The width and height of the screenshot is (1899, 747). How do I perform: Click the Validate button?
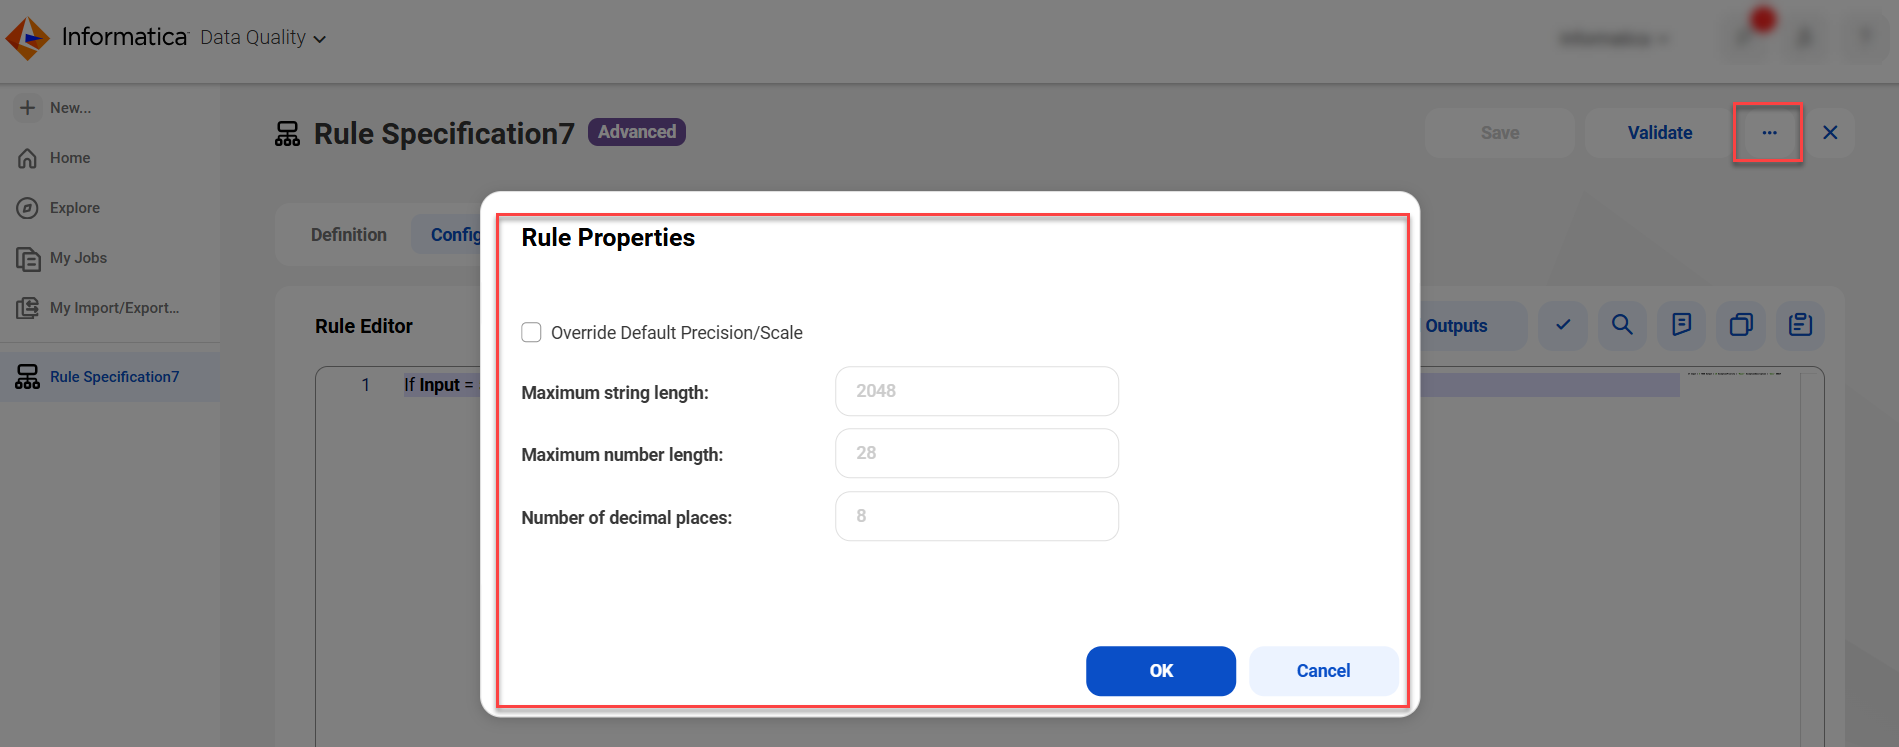[1660, 133]
